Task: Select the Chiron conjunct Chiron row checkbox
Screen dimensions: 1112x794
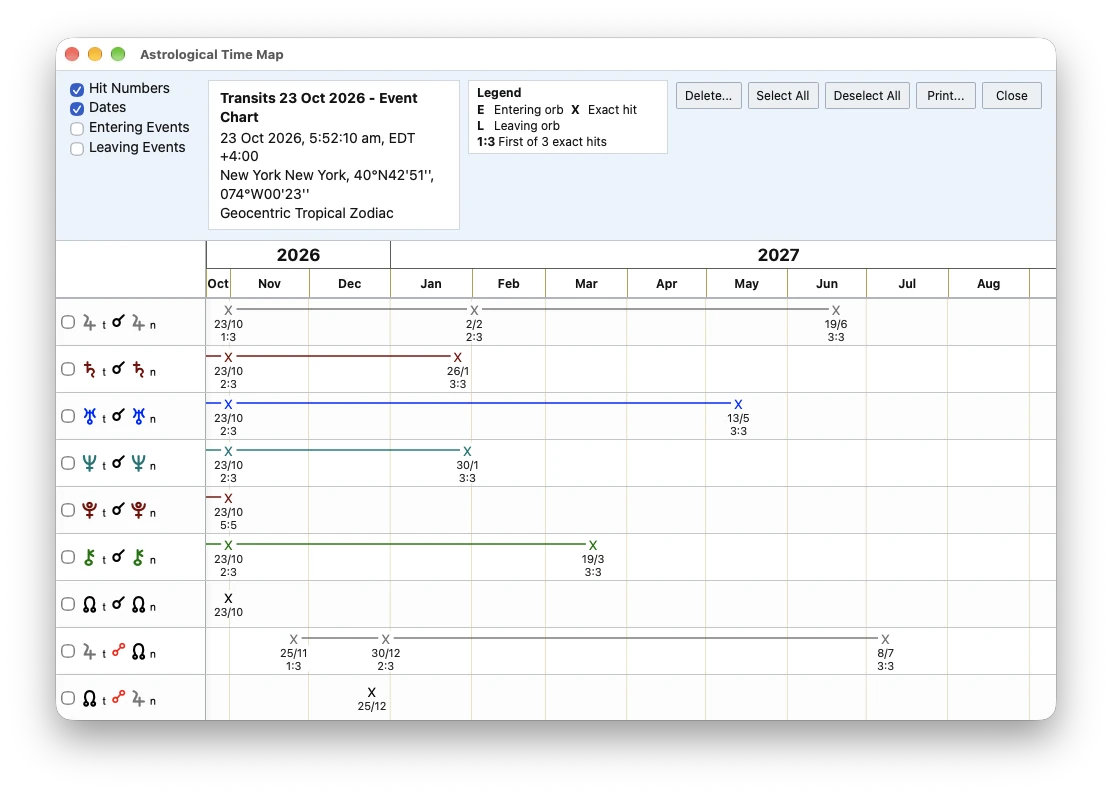Action: (68, 557)
